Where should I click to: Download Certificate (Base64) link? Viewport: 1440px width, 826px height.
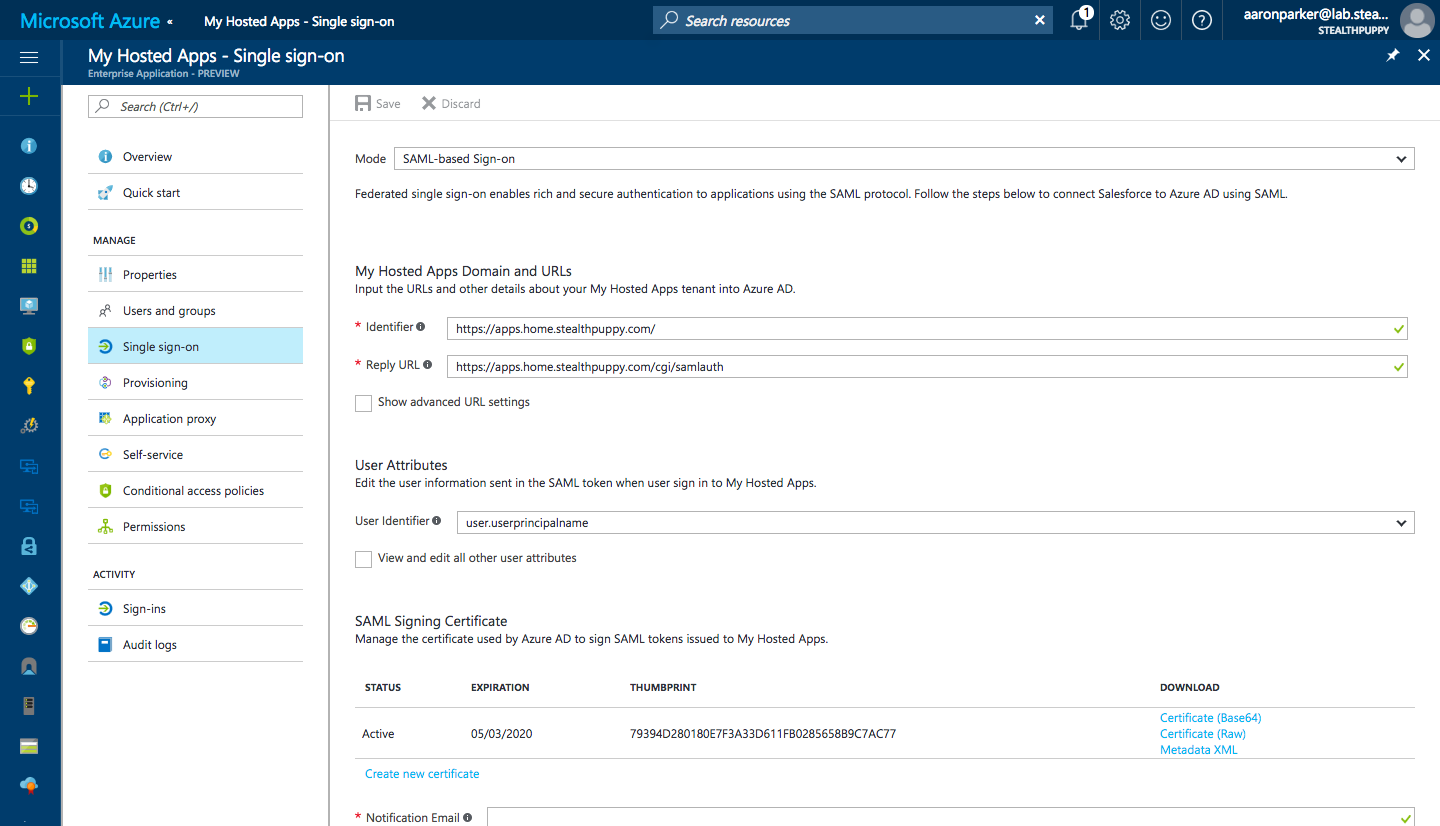pos(1211,718)
